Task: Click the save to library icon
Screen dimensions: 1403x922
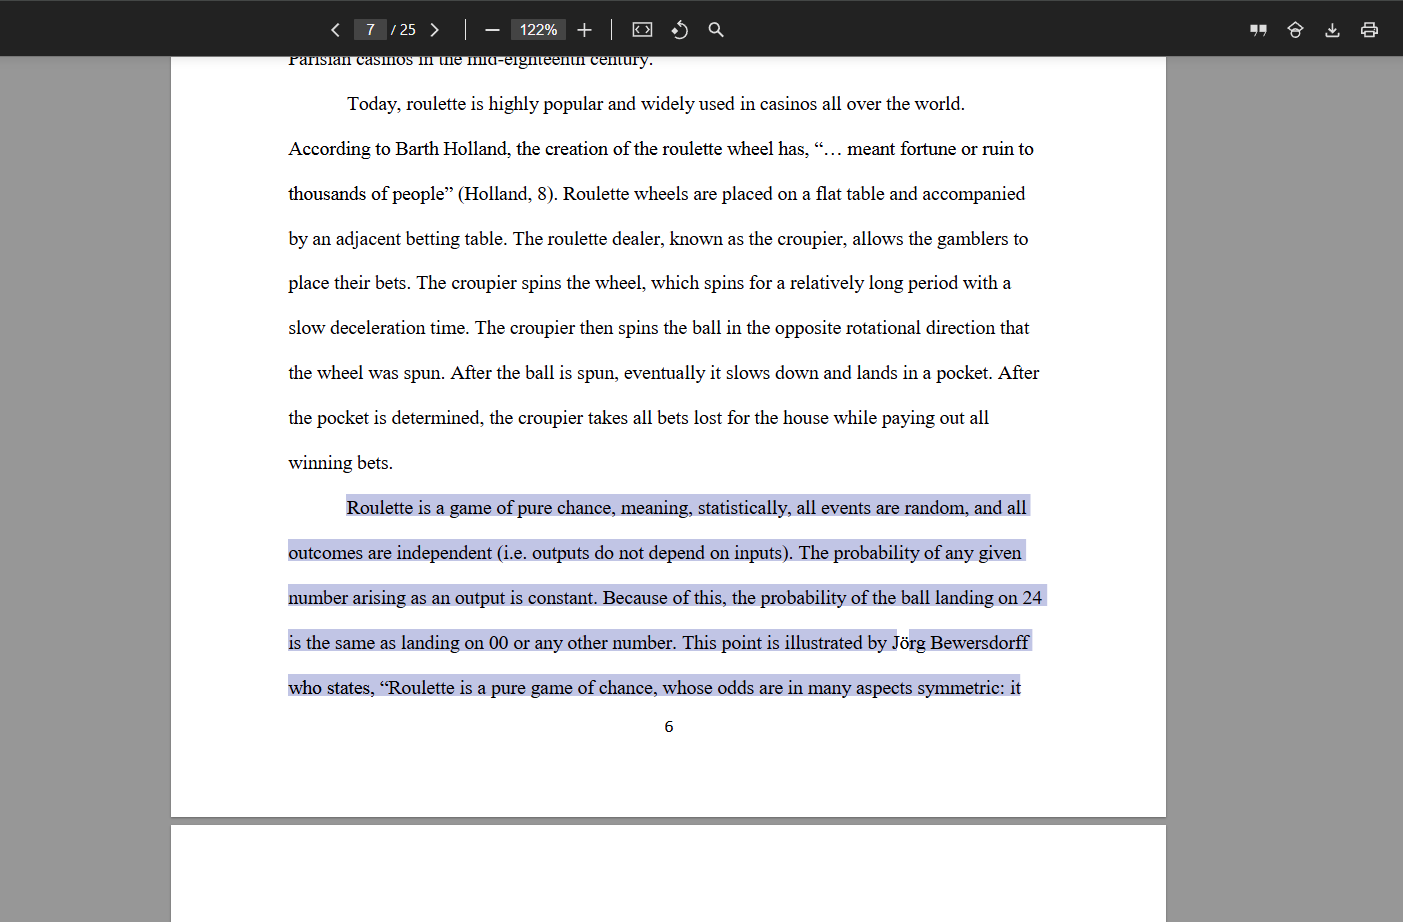Action: (1295, 30)
